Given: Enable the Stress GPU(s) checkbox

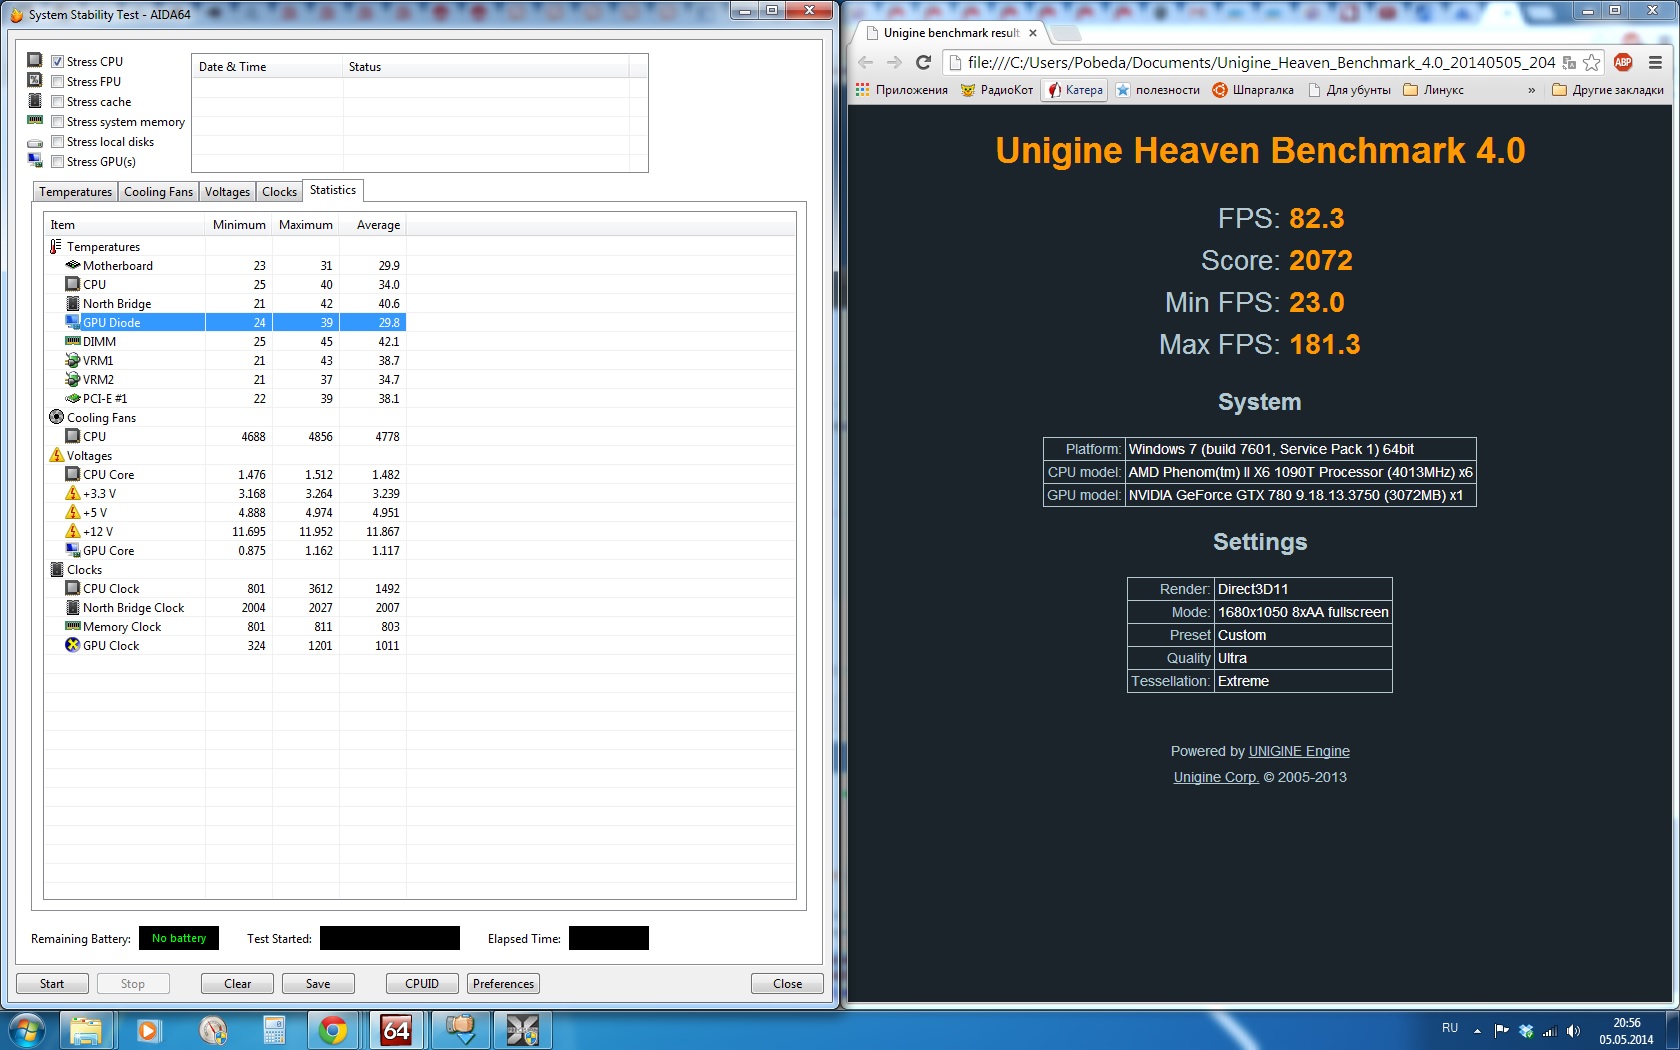Looking at the screenshot, I should click(58, 162).
